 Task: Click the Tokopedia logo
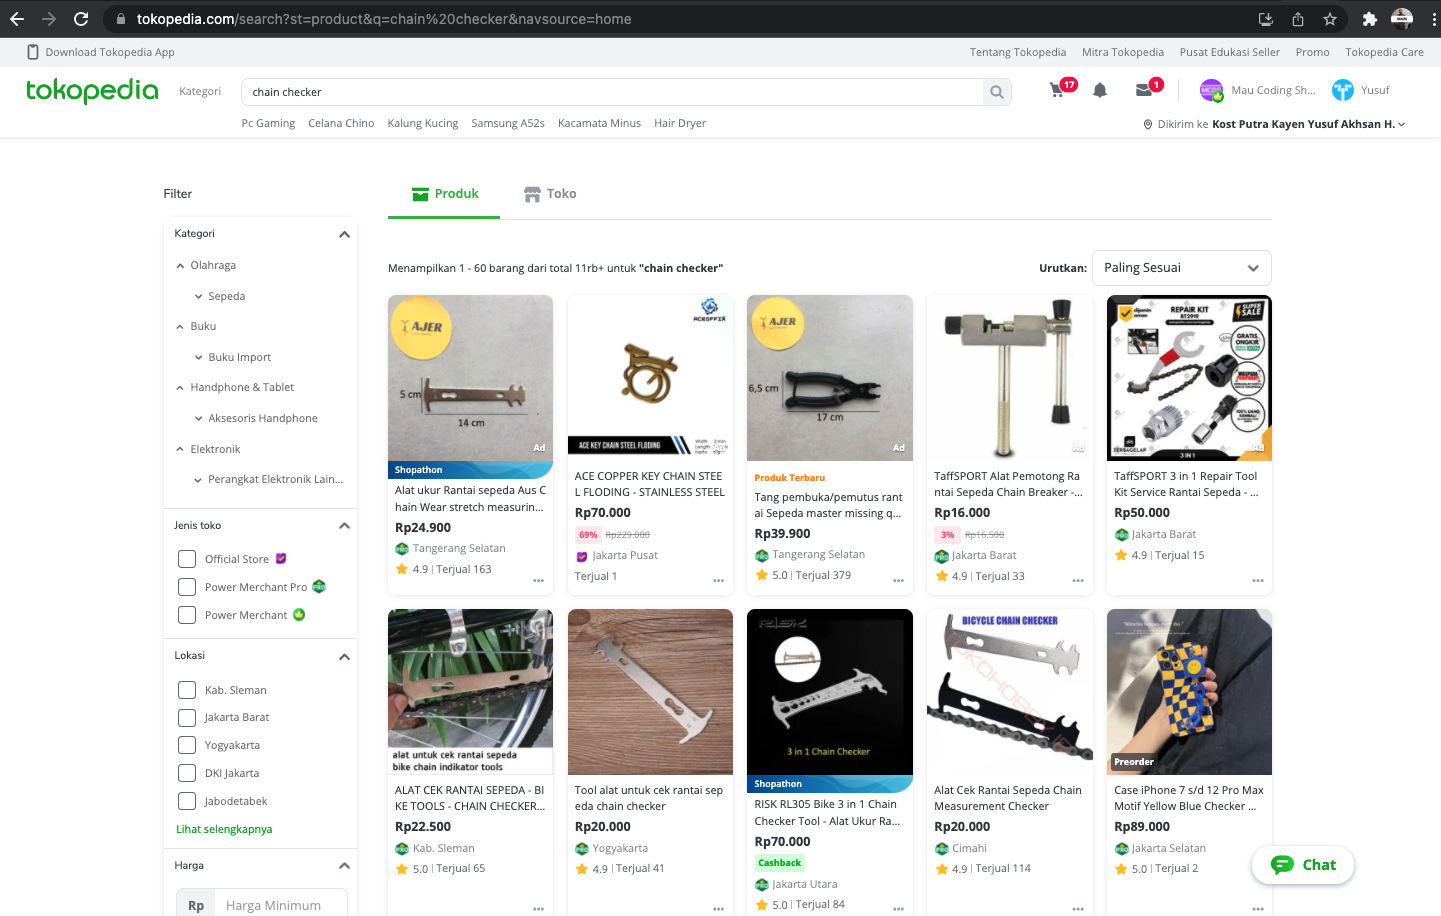pos(92,91)
